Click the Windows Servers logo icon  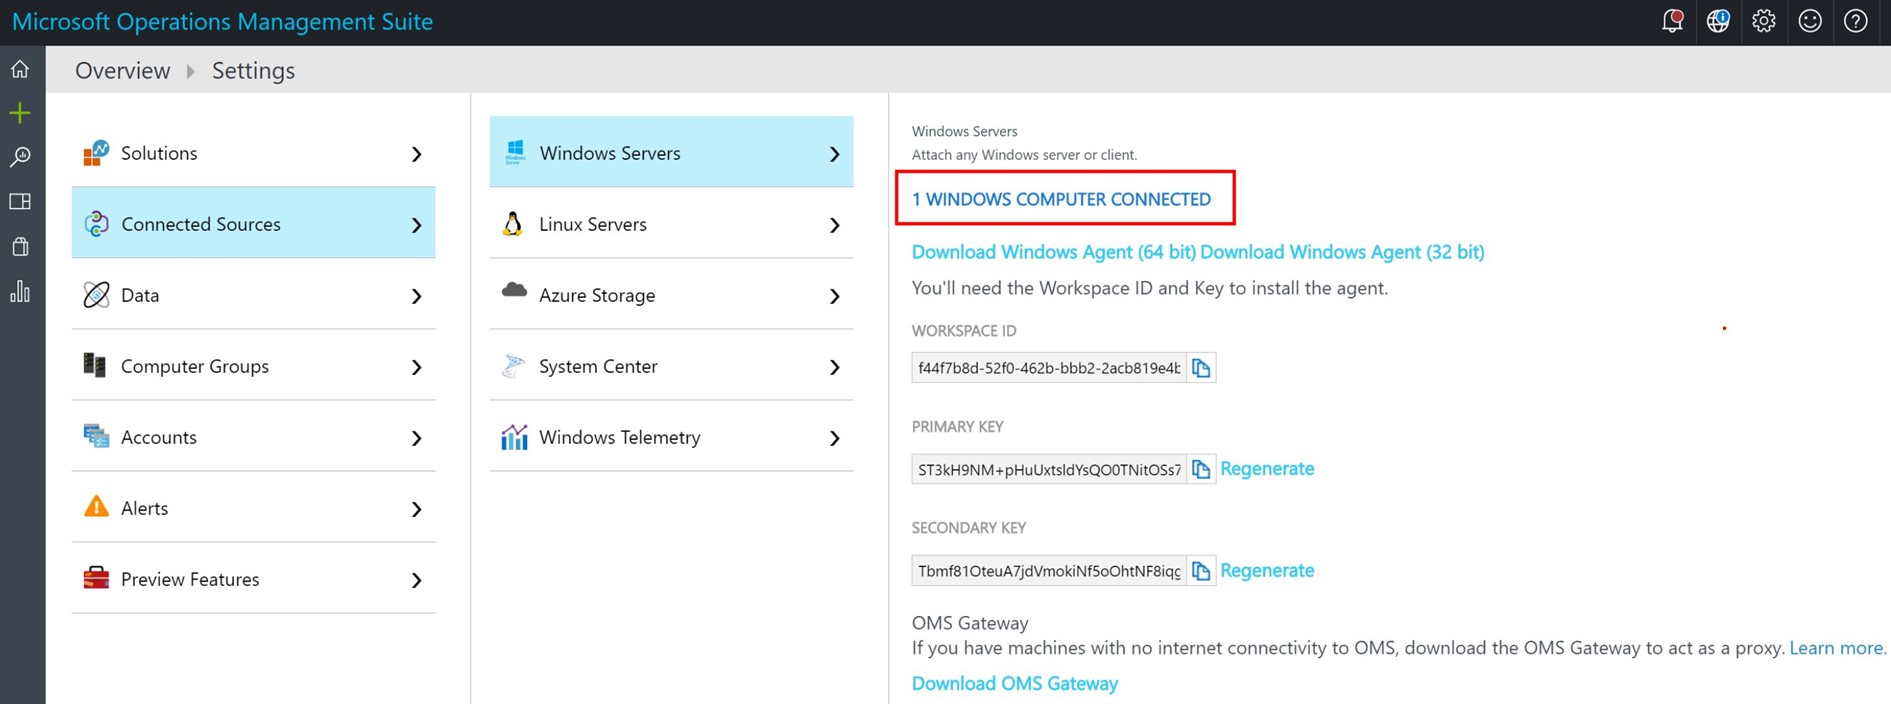pos(515,152)
